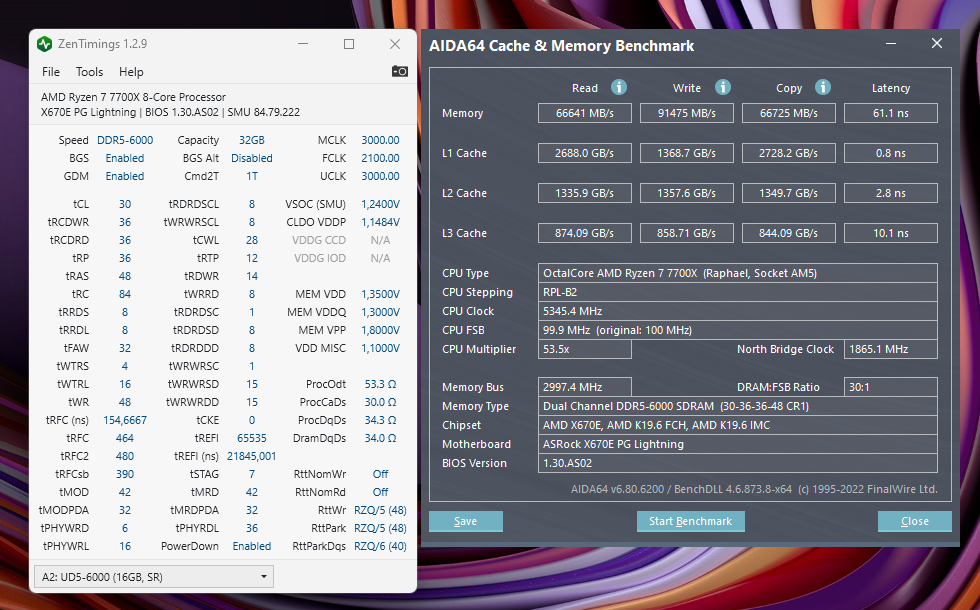This screenshot has height=610, width=980.
Task: Maximize the ZenTimings window
Action: click(x=349, y=44)
